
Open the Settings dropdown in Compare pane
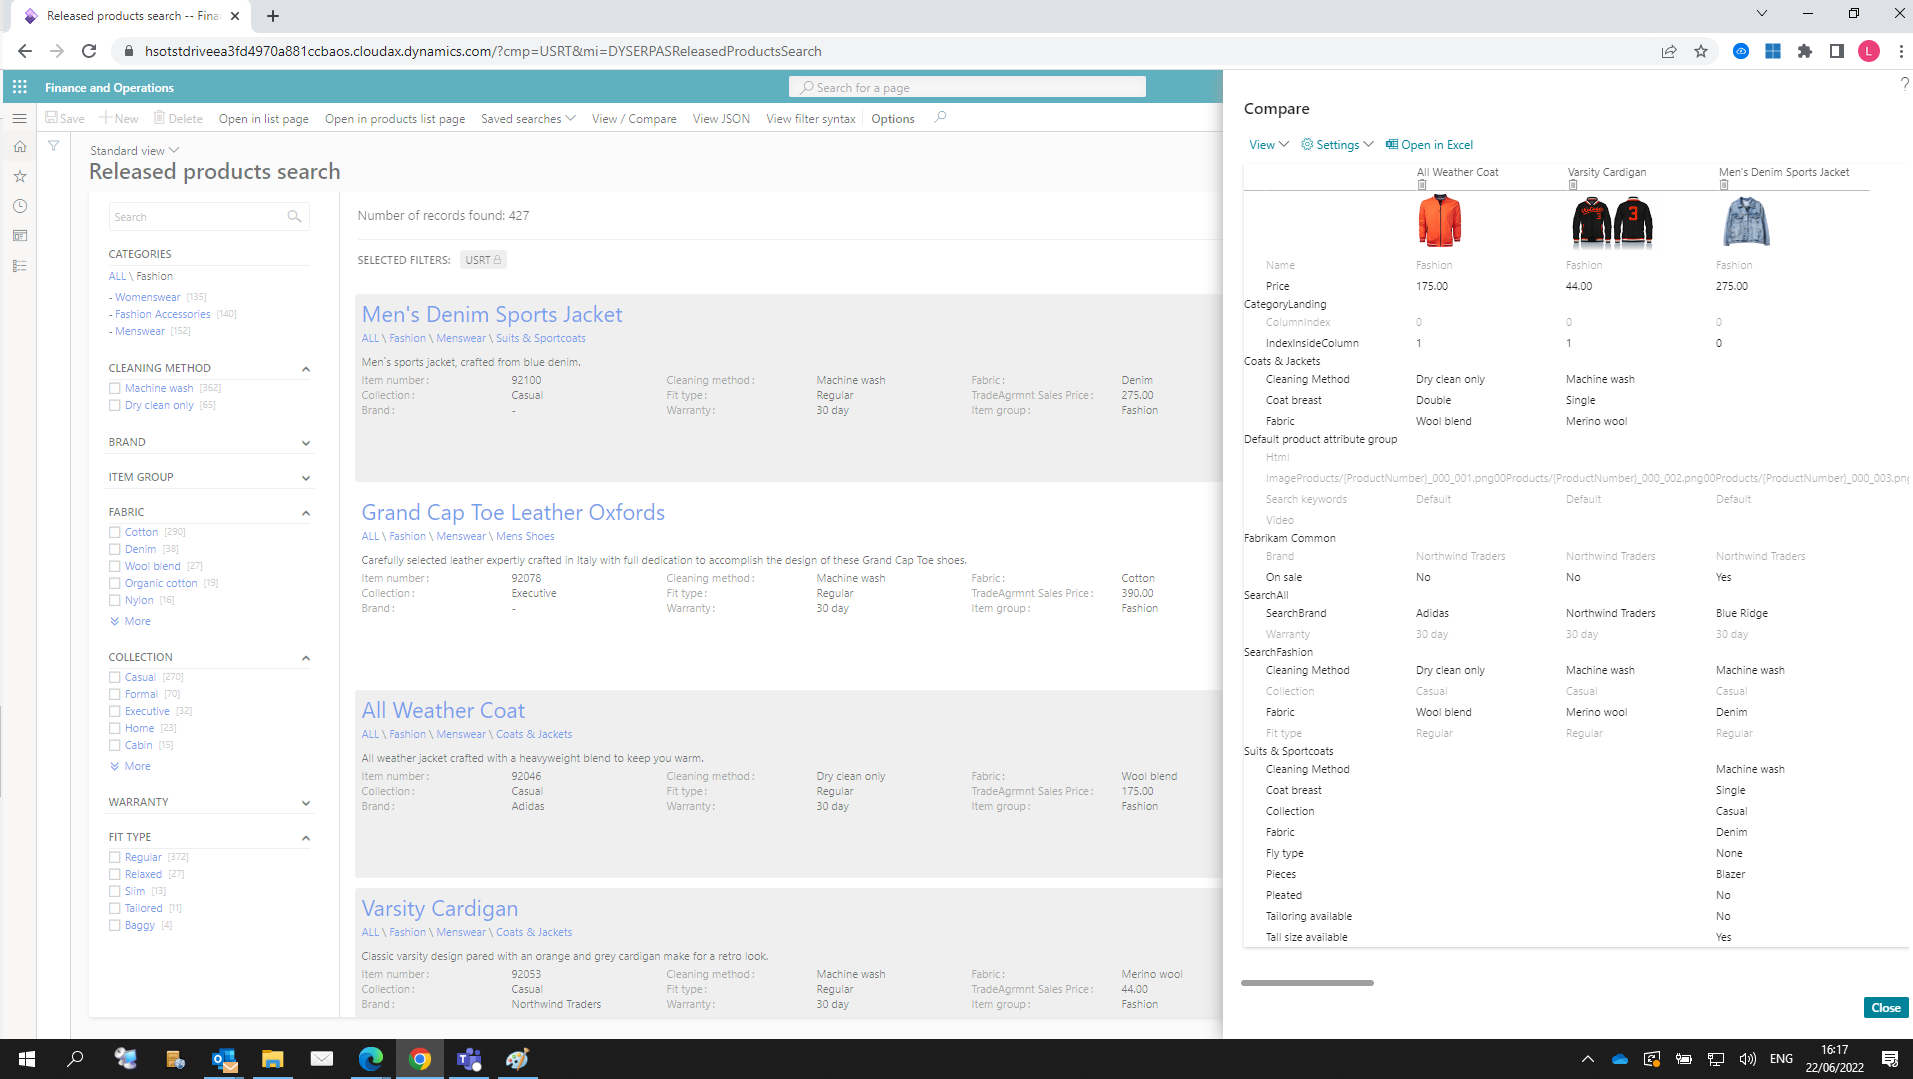coord(1337,145)
